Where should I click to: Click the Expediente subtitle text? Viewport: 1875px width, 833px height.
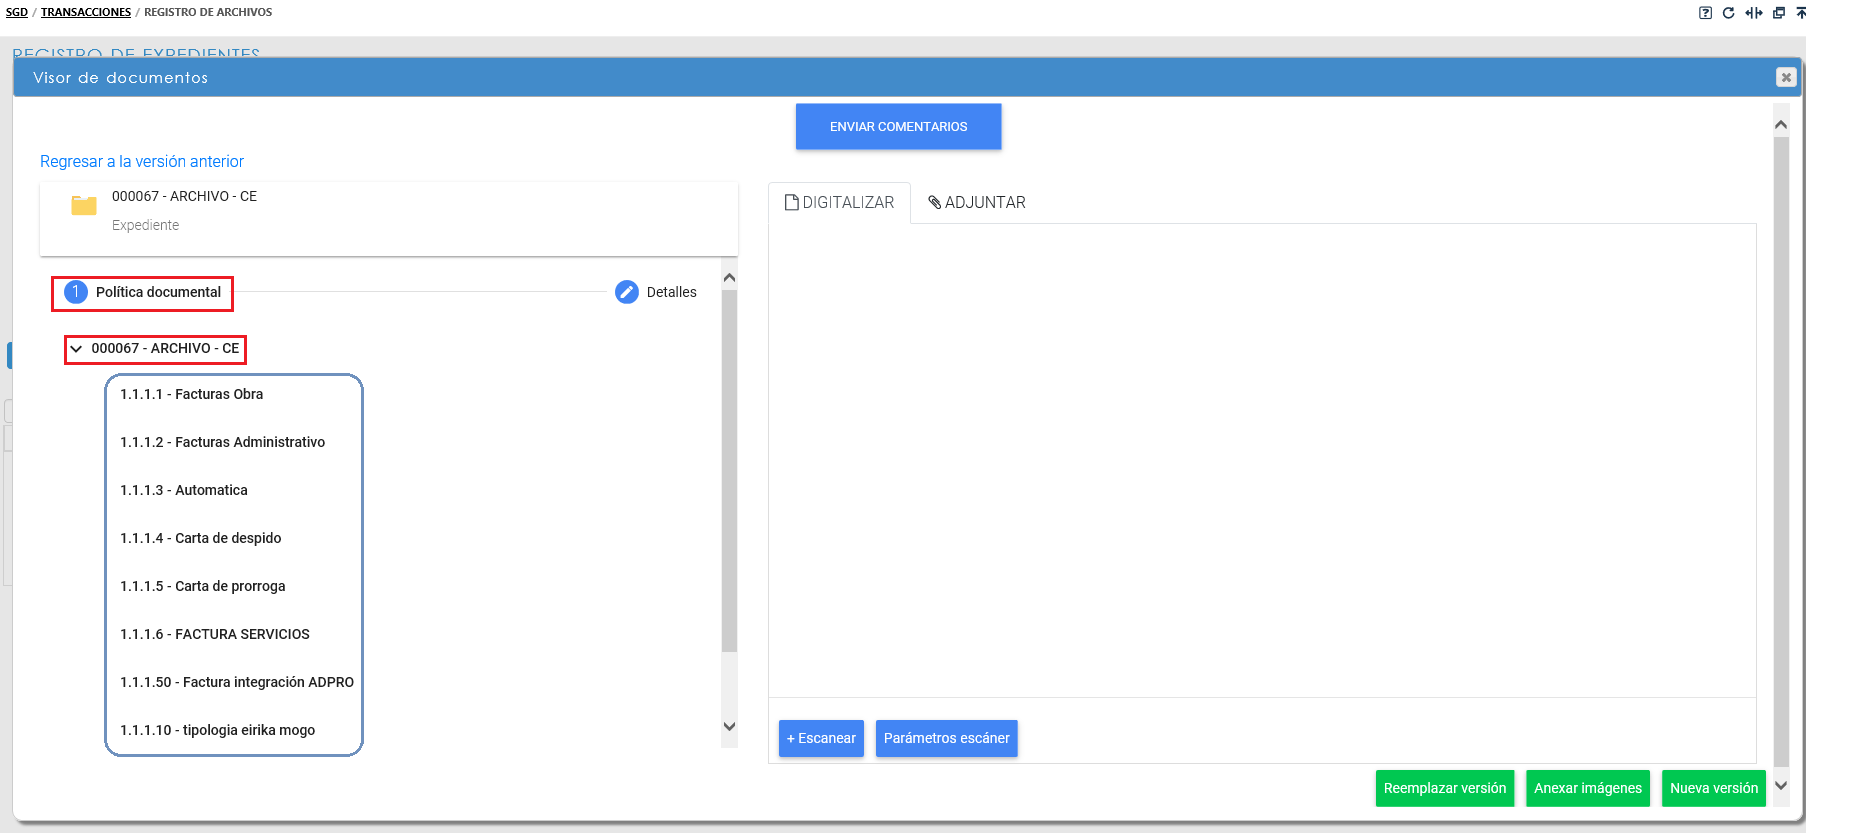tap(146, 225)
